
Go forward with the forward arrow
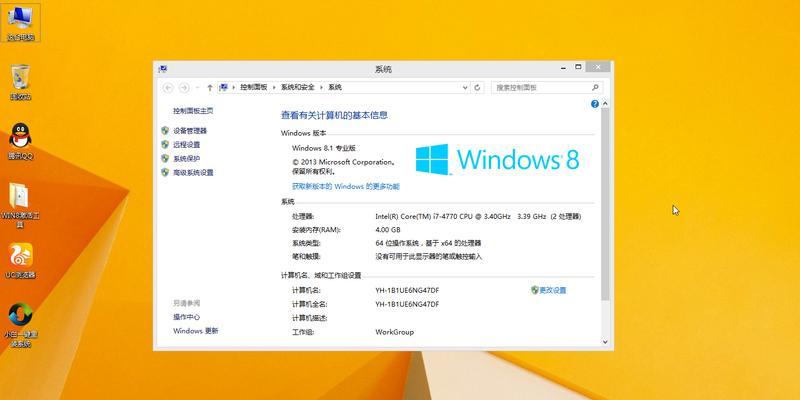pyautogui.click(x=184, y=88)
